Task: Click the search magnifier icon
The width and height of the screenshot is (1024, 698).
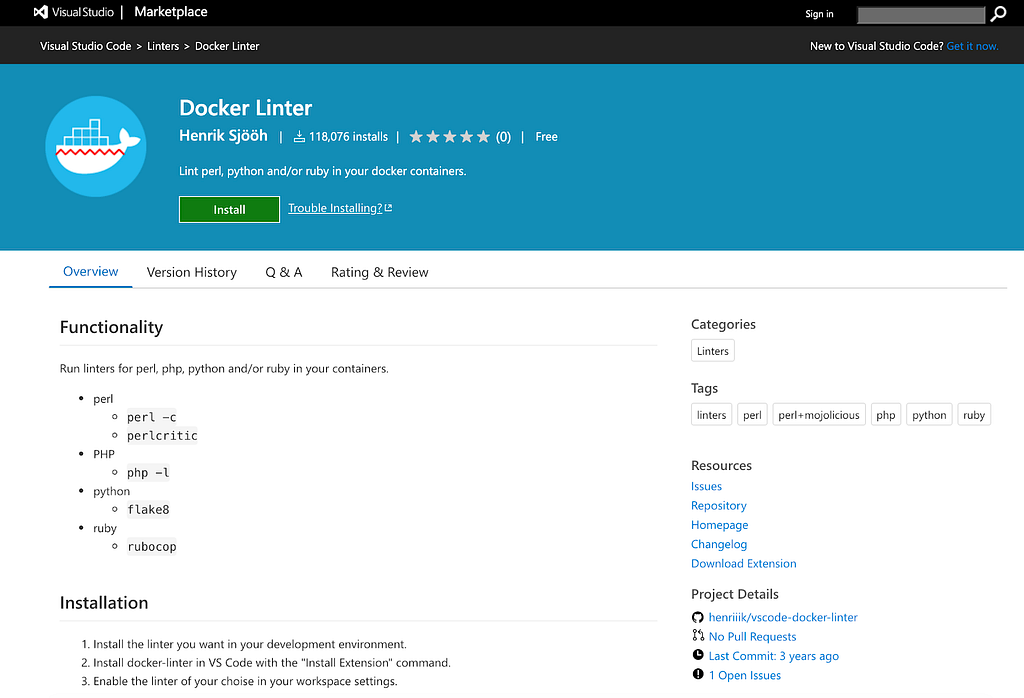Action: coord(999,14)
